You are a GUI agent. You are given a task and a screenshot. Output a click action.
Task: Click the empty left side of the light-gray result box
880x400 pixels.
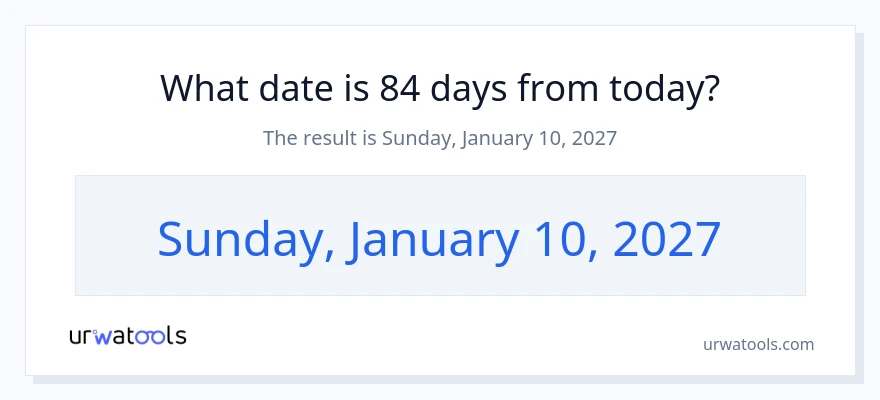[x=115, y=236]
